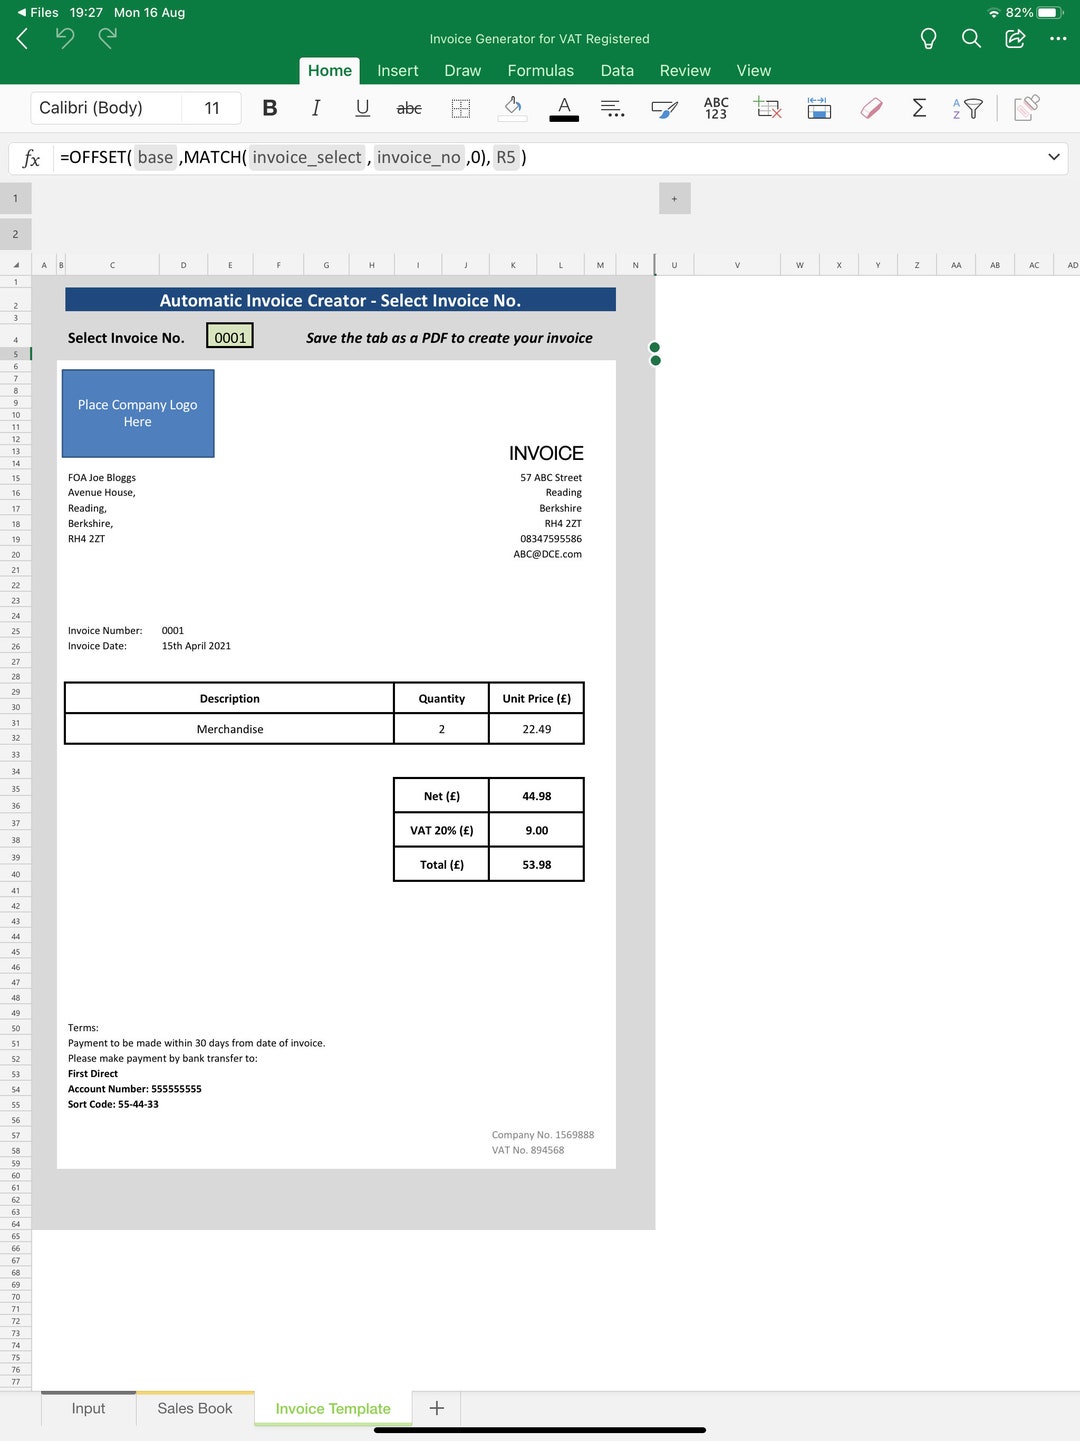The height and width of the screenshot is (1441, 1080).
Task: Add a new sheet with the plus button
Action: coord(436,1407)
